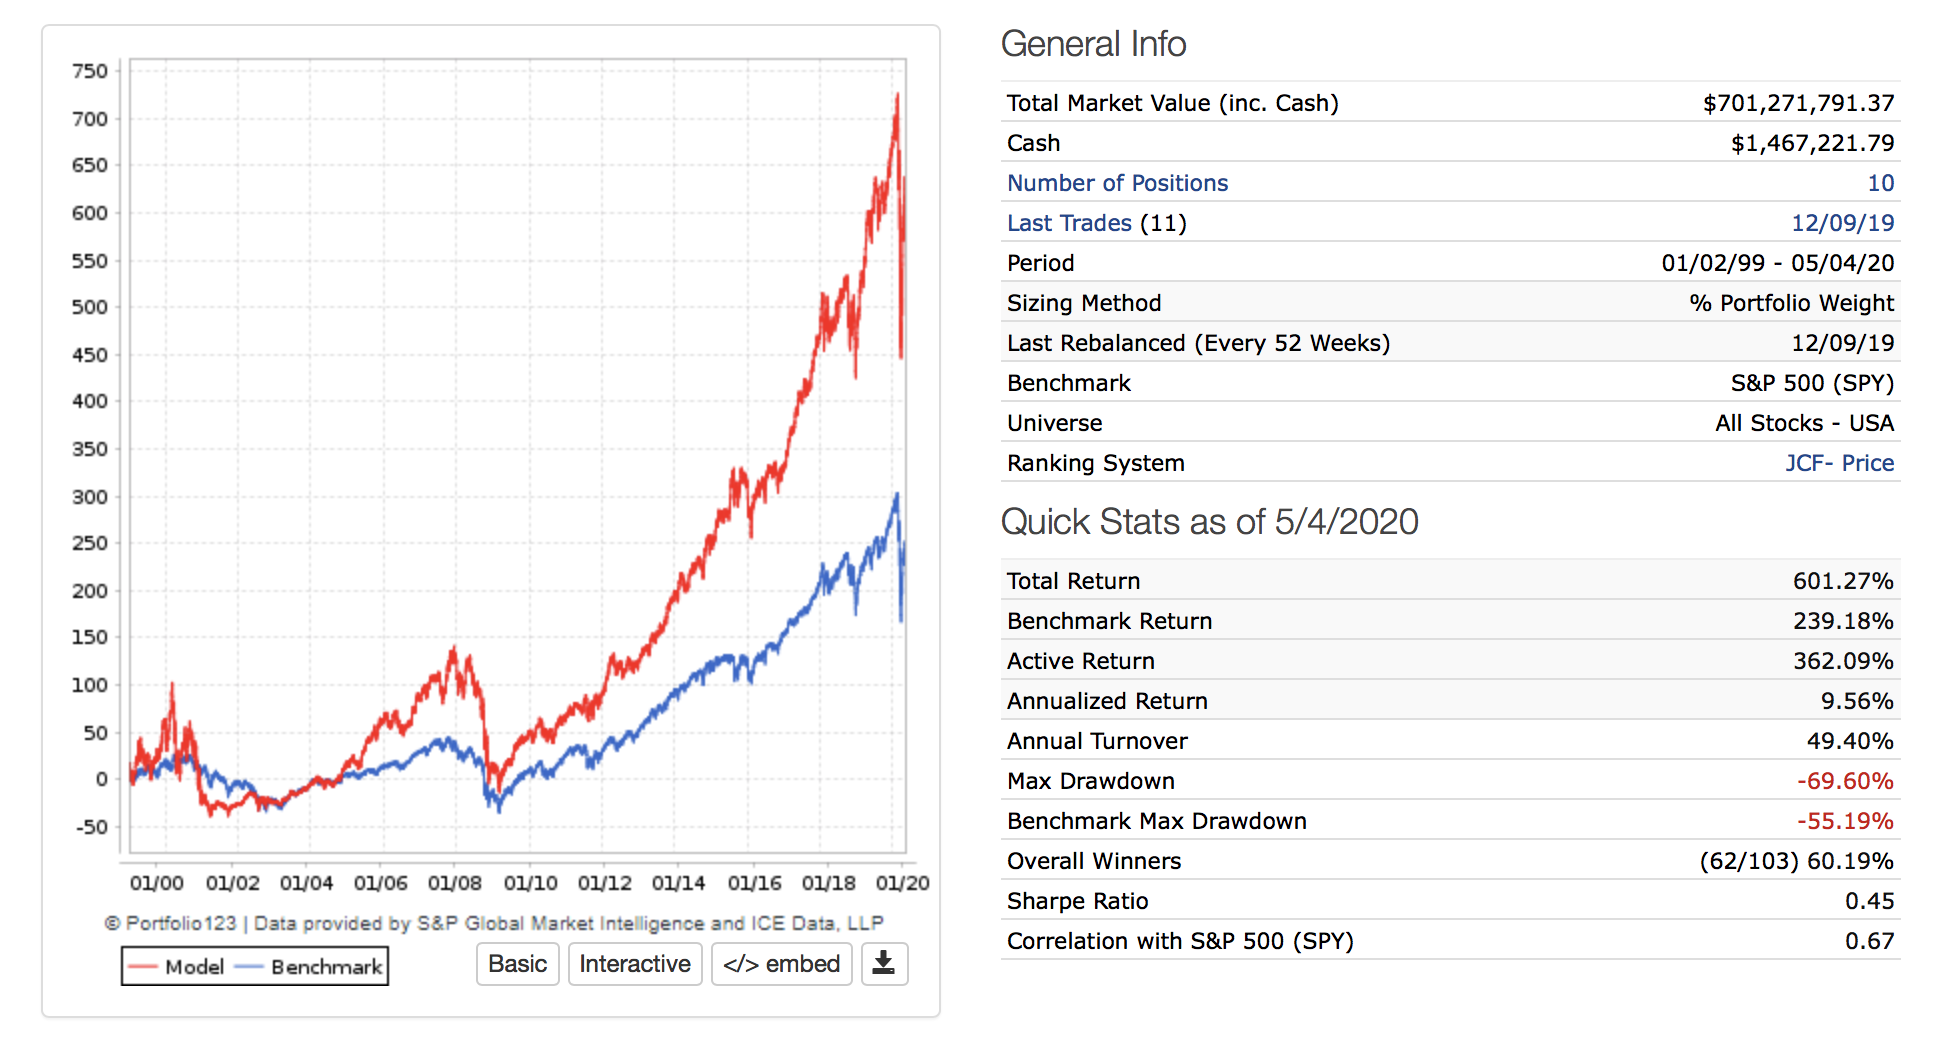
Task: Switch chart to Interactive view
Action: 635,964
